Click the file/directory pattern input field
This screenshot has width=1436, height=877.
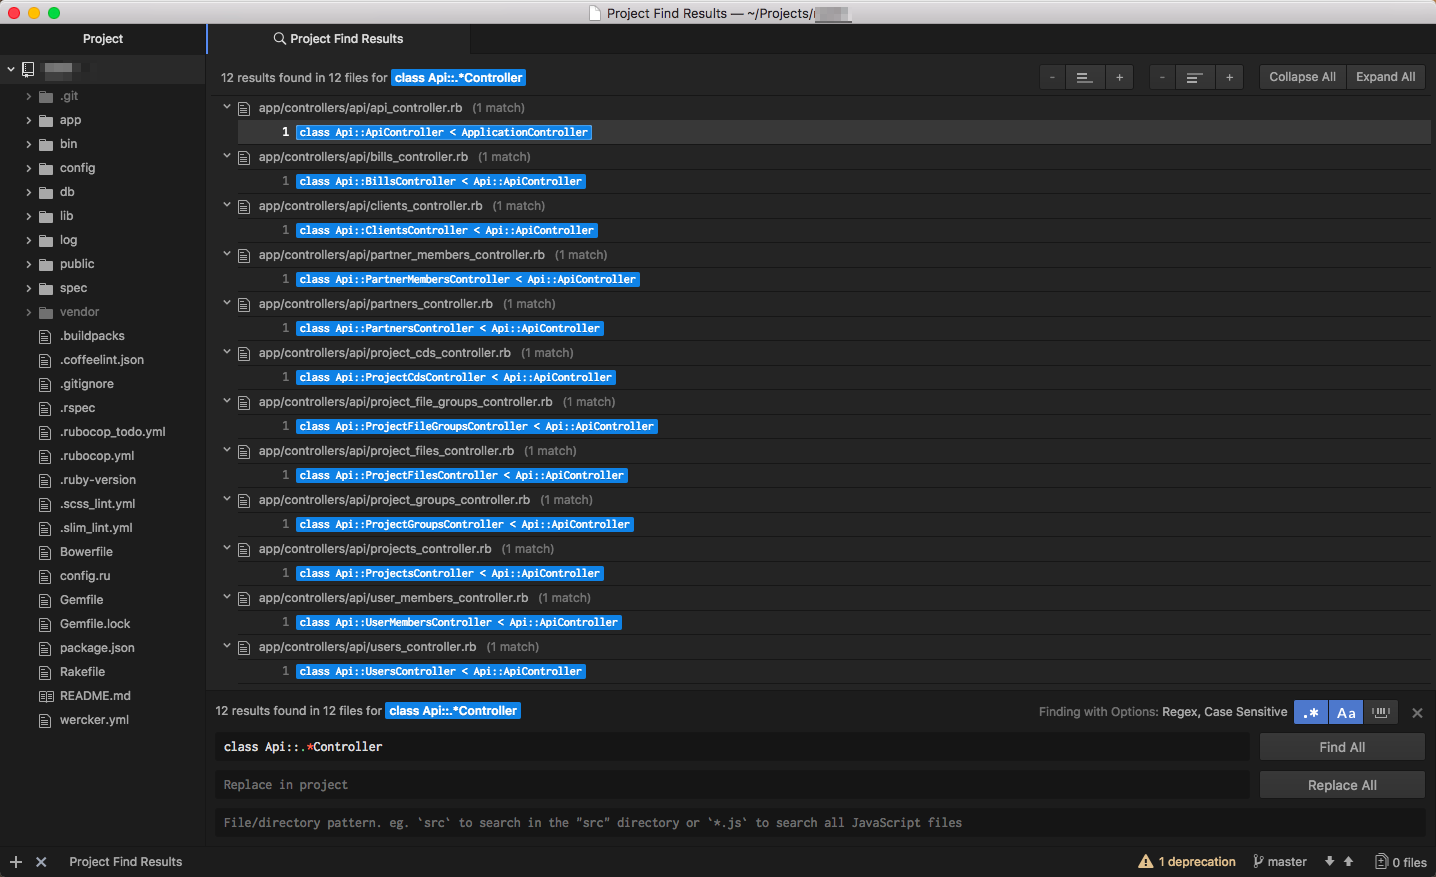pyautogui.click(x=700, y=822)
